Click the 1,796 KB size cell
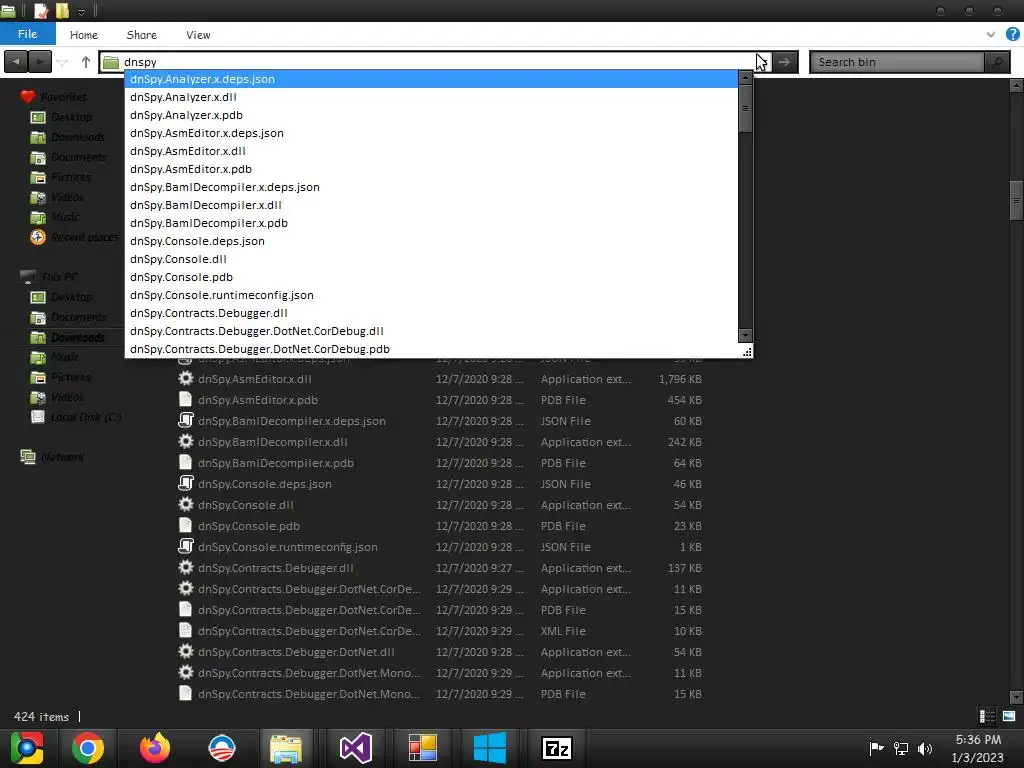 point(680,379)
